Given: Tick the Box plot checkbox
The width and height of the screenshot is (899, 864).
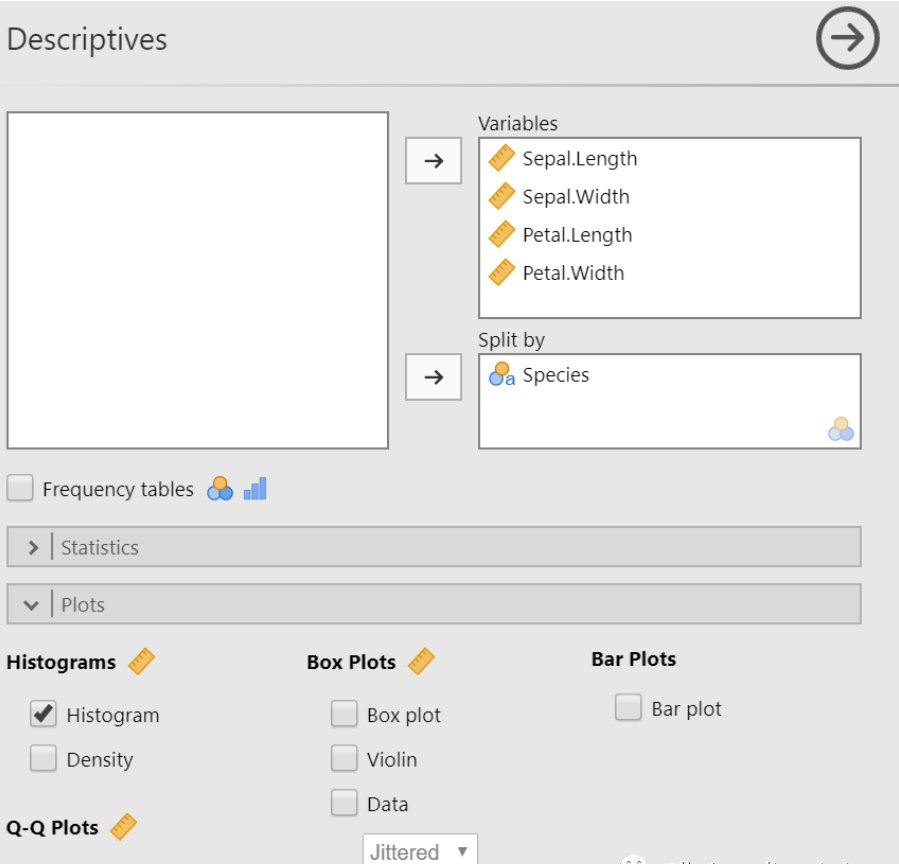Looking at the screenshot, I should pos(344,714).
